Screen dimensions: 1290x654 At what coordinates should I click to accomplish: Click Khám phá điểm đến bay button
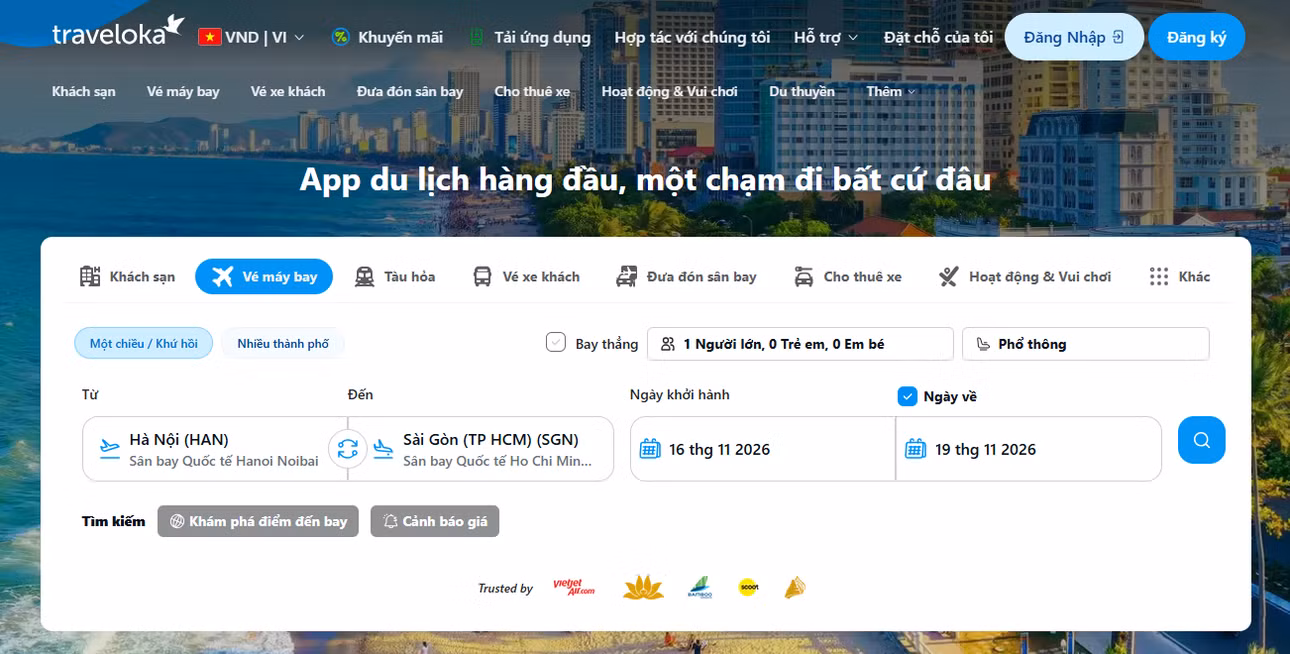coord(258,521)
